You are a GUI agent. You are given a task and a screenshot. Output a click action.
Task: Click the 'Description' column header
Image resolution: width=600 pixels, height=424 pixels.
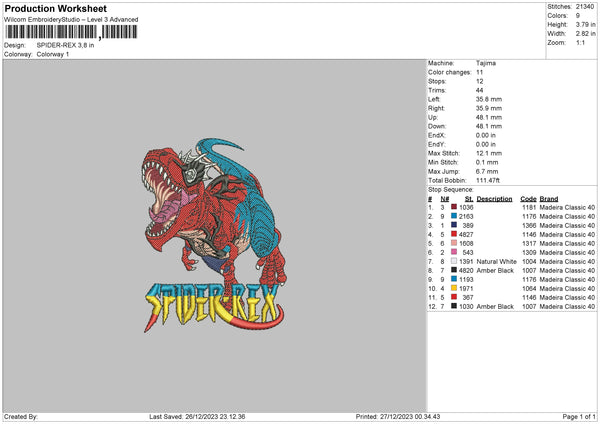pyautogui.click(x=494, y=199)
